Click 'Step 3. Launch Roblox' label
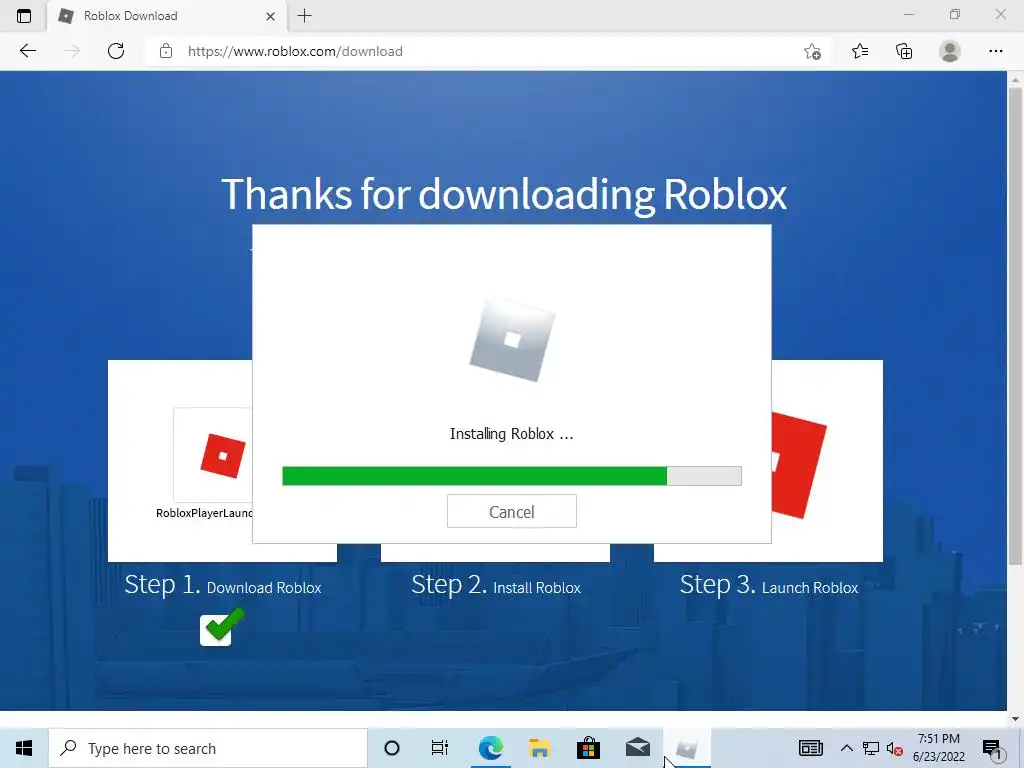1024x768 pixels. click(x=769, y=585)
